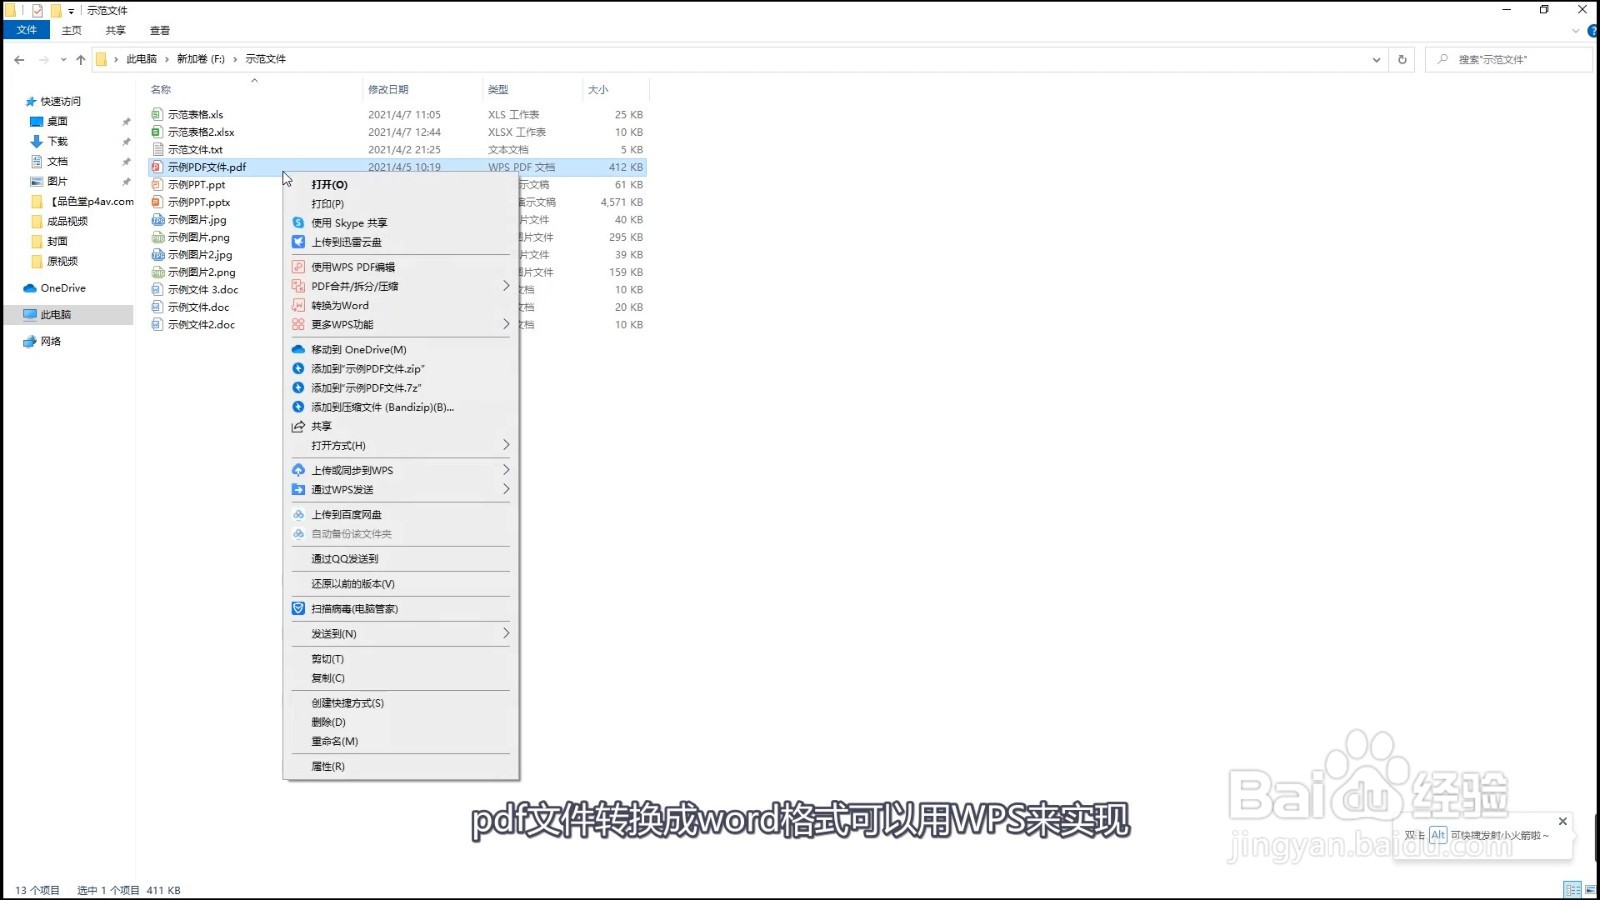
Task: Expand the 打开方式(H) submenu arrow
Action: point(506,445)
